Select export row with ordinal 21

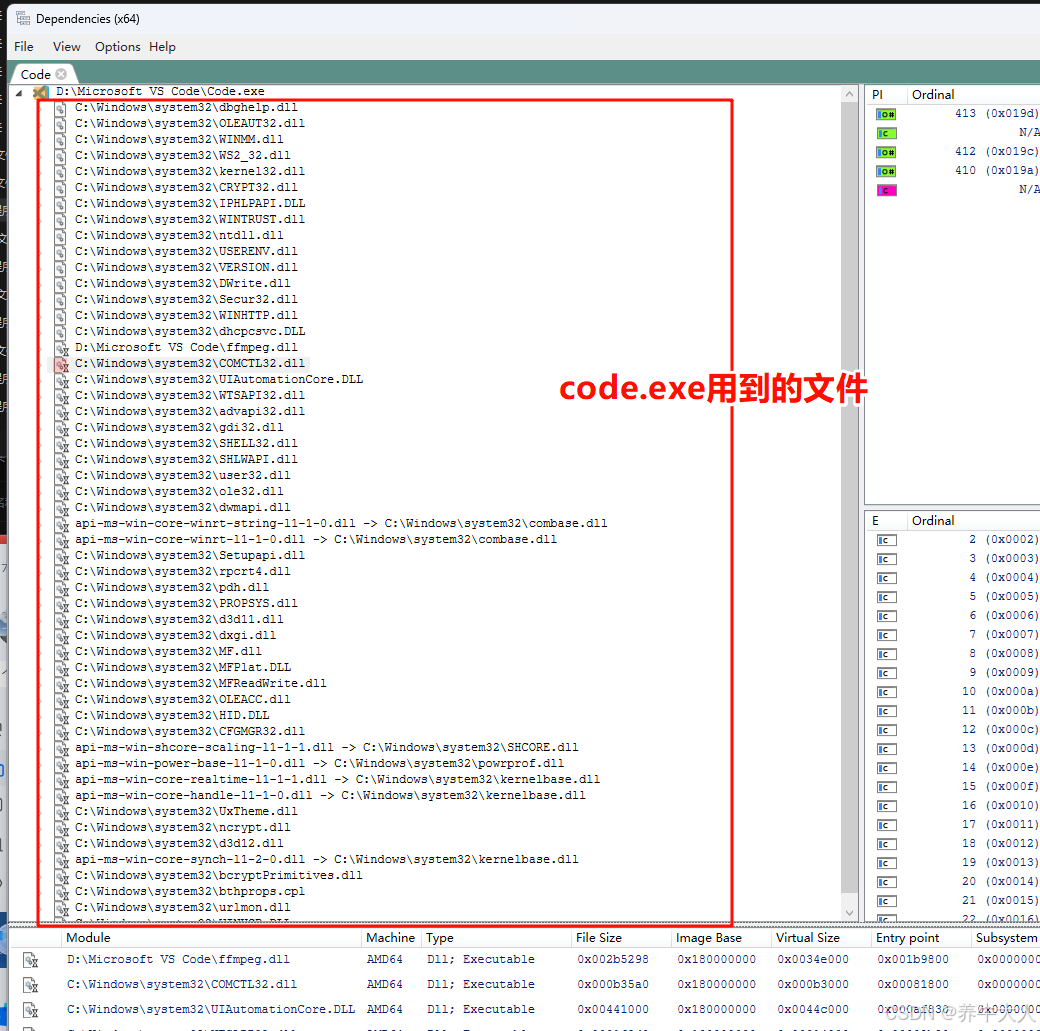coord(954,901)
